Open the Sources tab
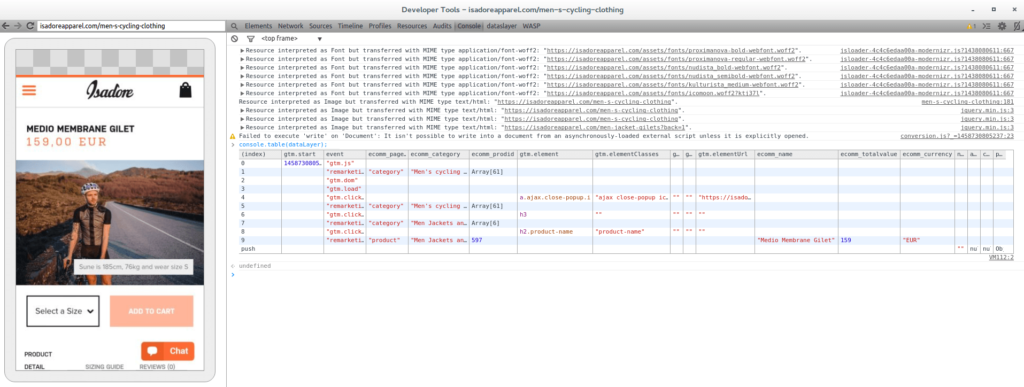The height and width of the screenshot is (387, 1024). pos(321,26)
